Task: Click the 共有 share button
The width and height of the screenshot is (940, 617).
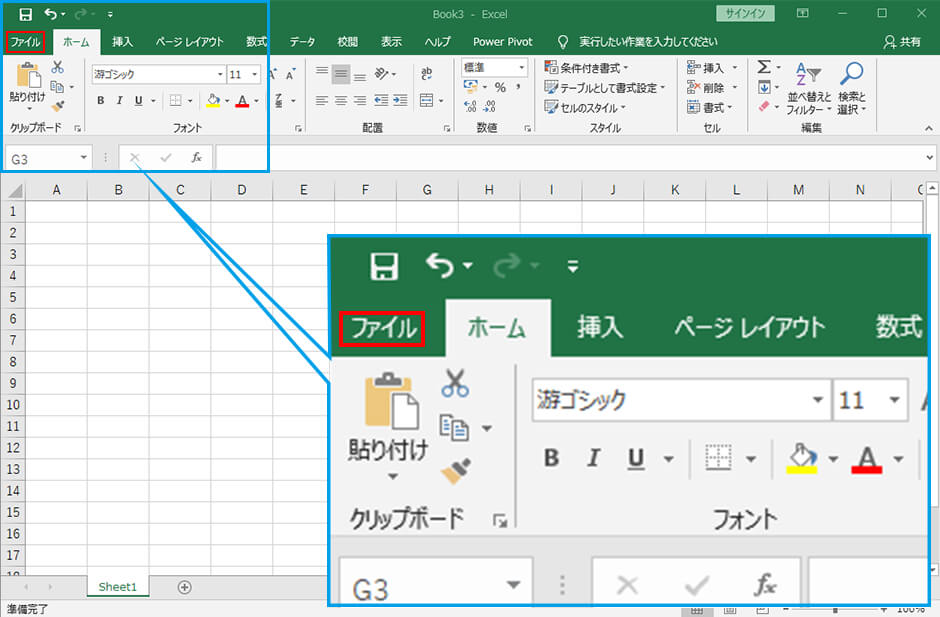Action: [x=902, y=41]
